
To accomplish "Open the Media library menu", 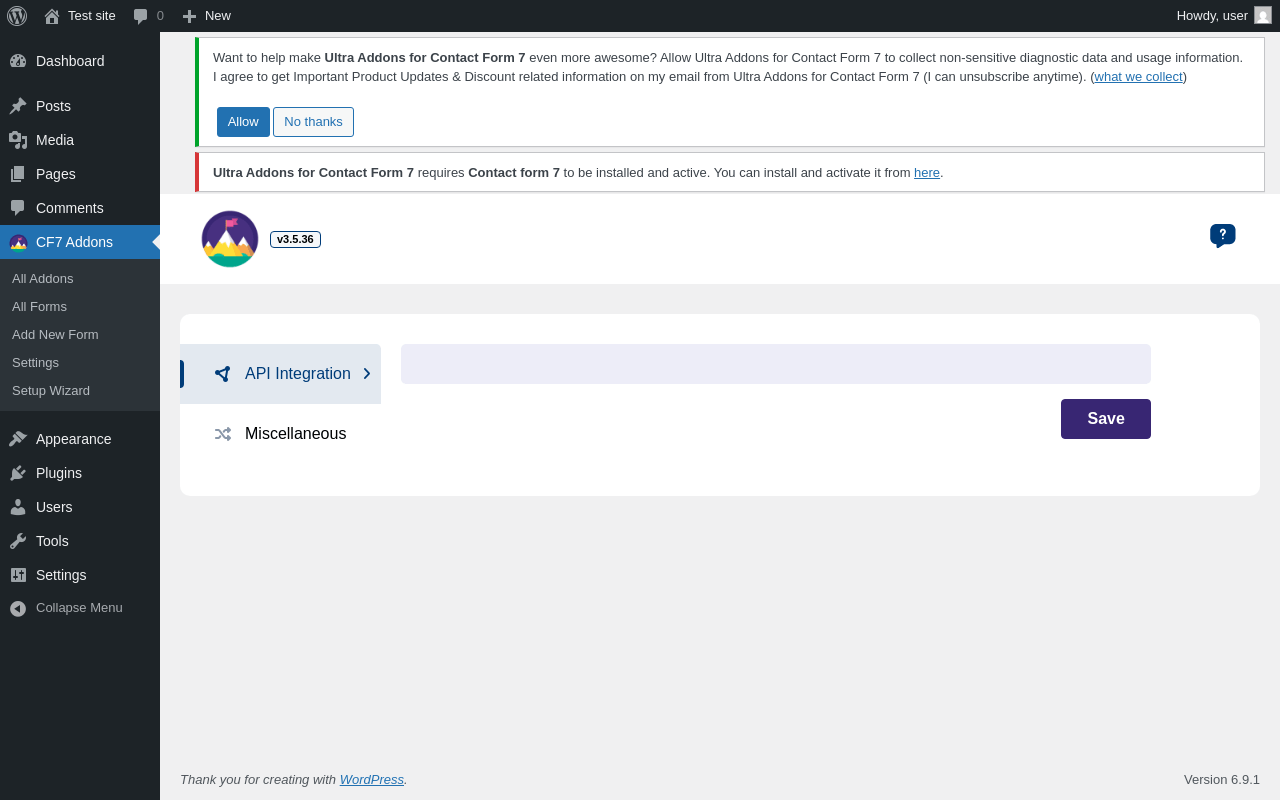I will tap(55, 140).
